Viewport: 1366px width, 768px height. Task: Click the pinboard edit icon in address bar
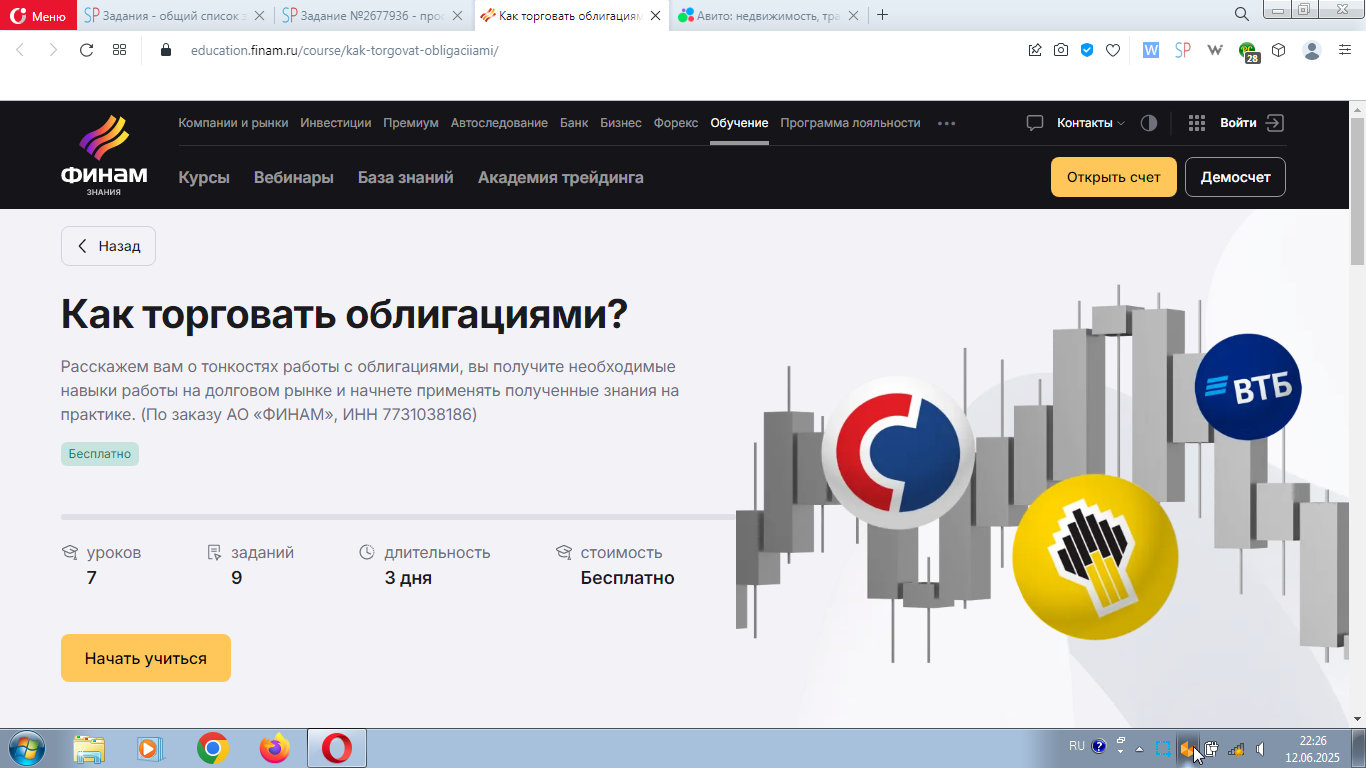1035,50
